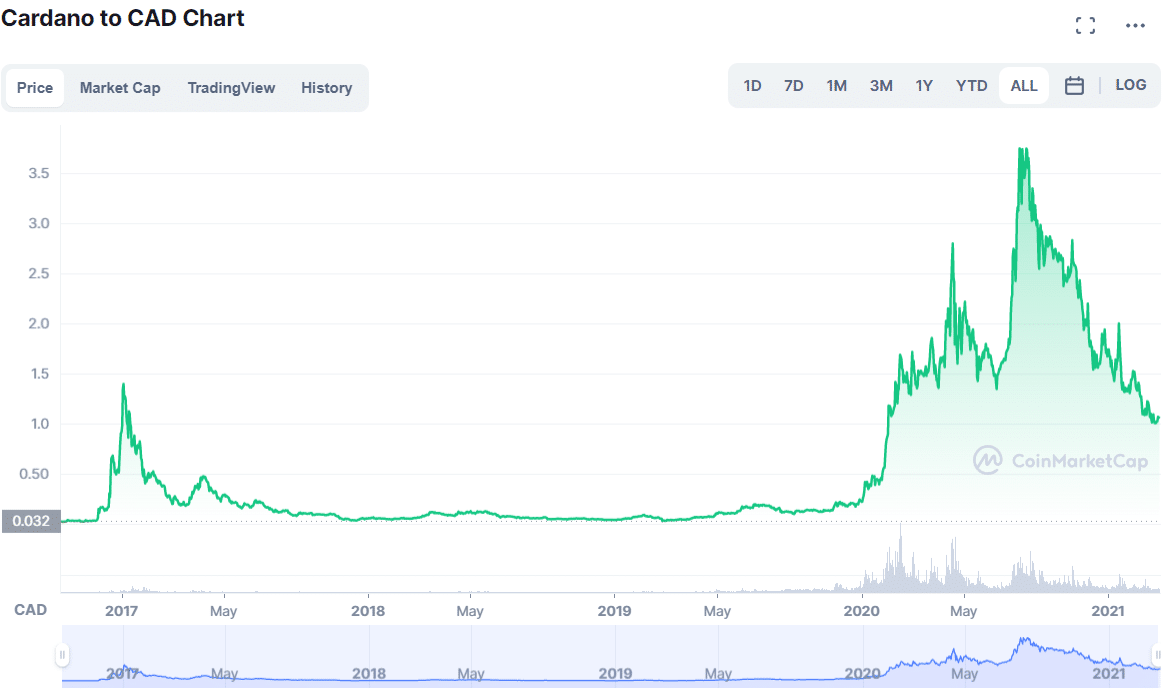Toggle the LOG scale option
Image resolution: width=1167 pixels, height=692 pixels.
(x=1131, y=85)
